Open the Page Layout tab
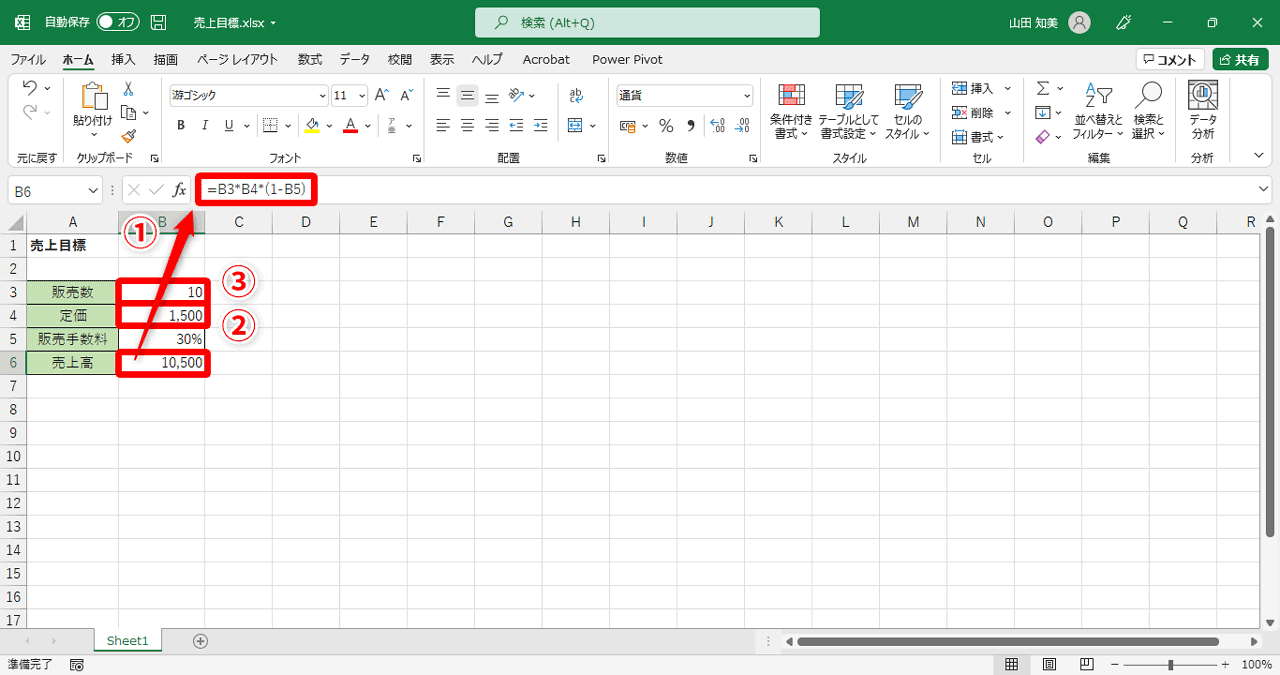This screenshot has height=675, width=1280. tap(237, 59)
